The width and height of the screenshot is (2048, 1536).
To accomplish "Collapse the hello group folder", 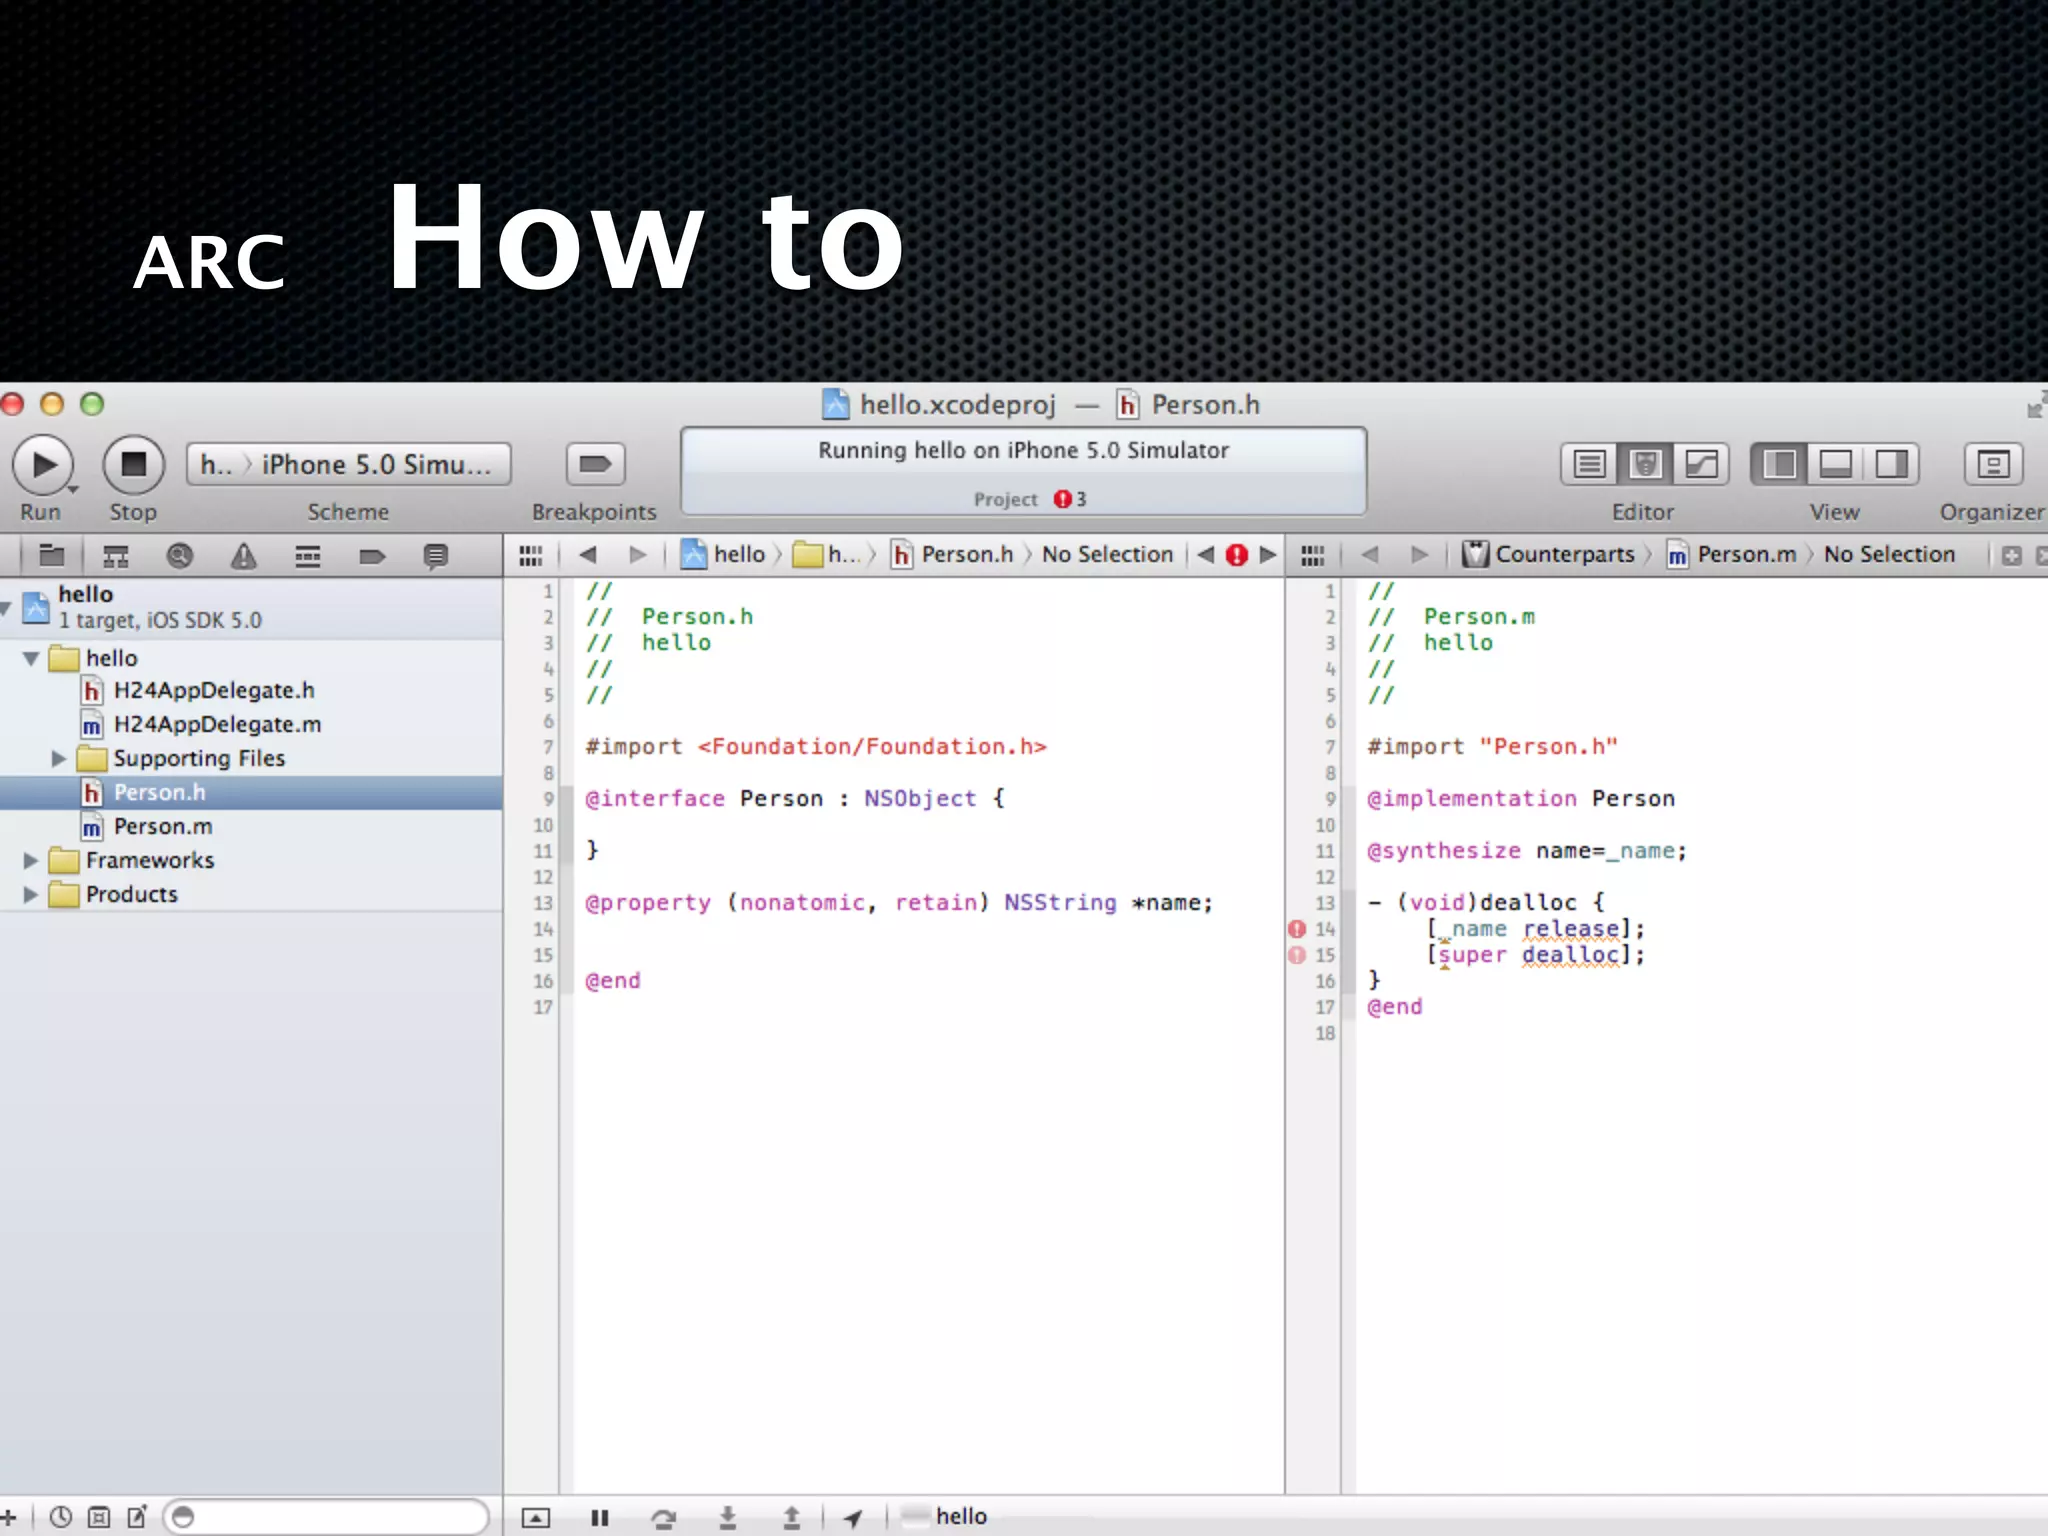I will tap(31, 659).
